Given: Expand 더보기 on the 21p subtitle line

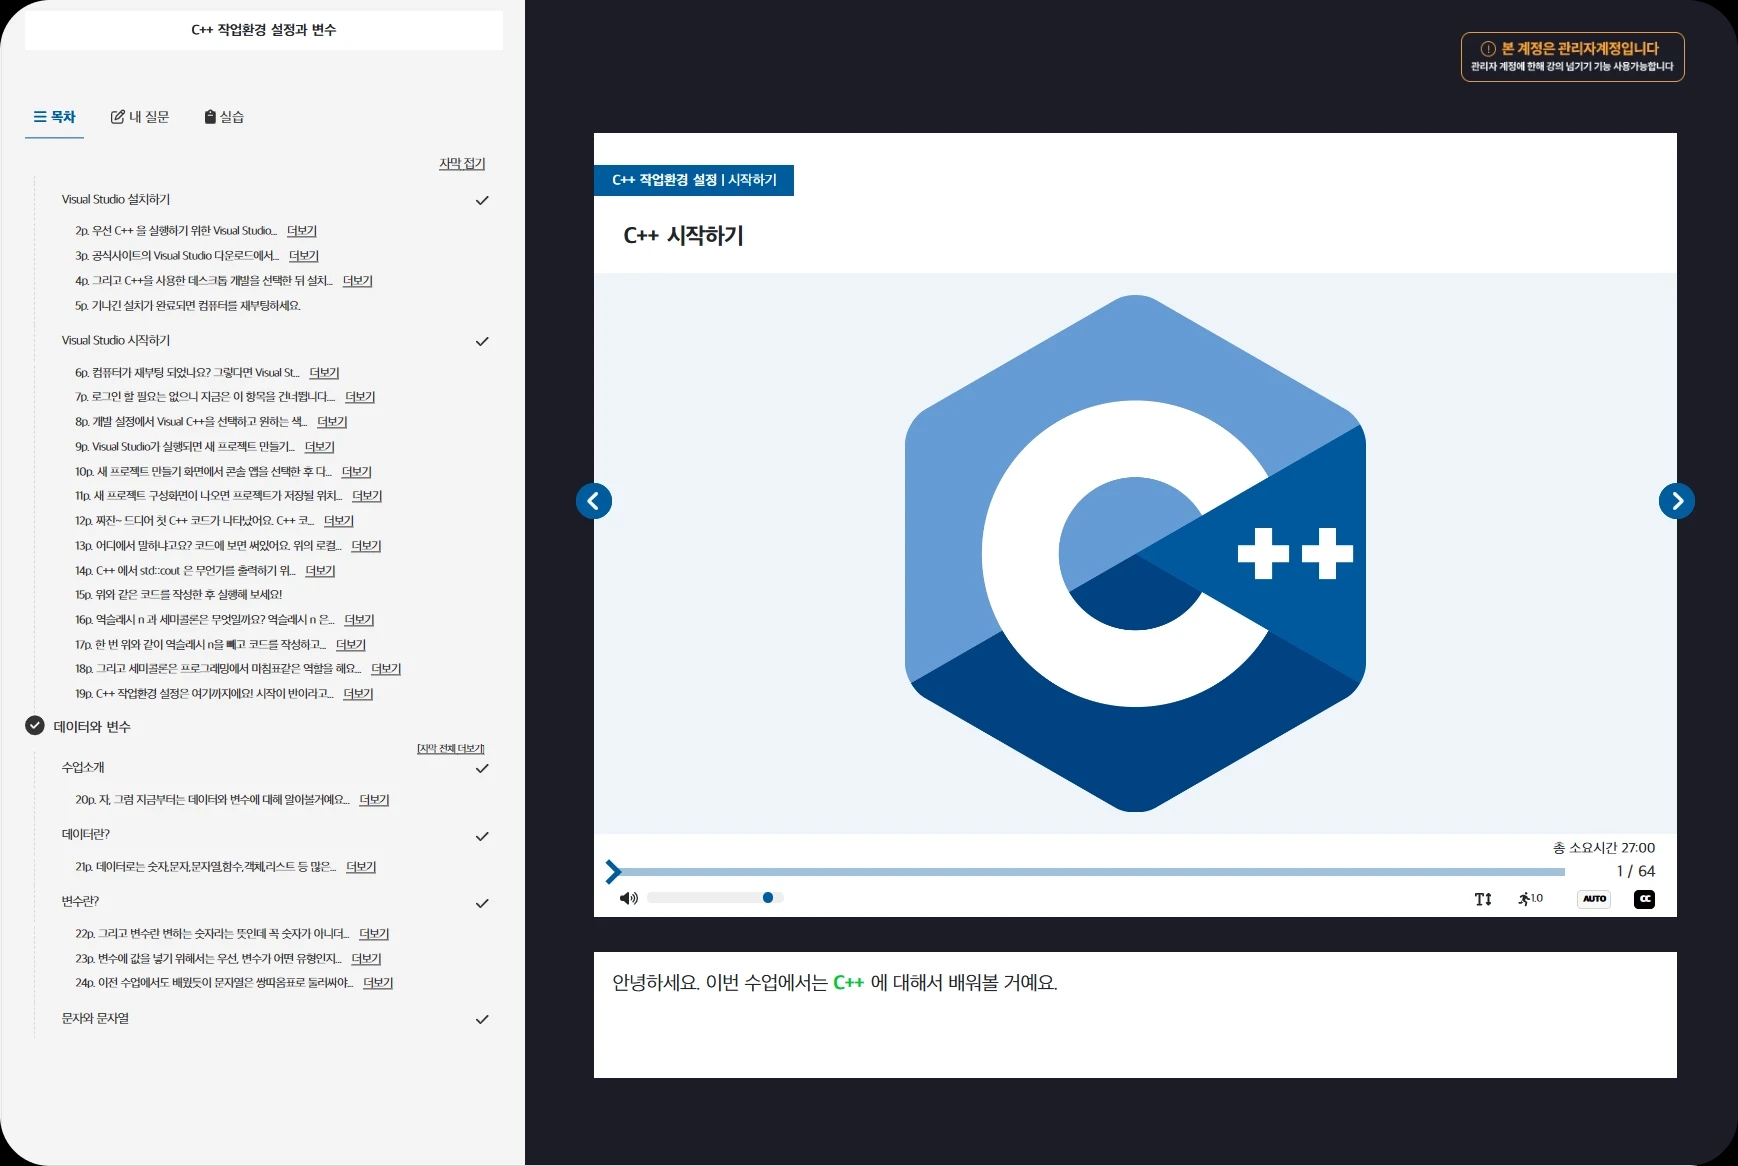Looking at the screenshot, I should pyautogui.click(x=361, y=867).
